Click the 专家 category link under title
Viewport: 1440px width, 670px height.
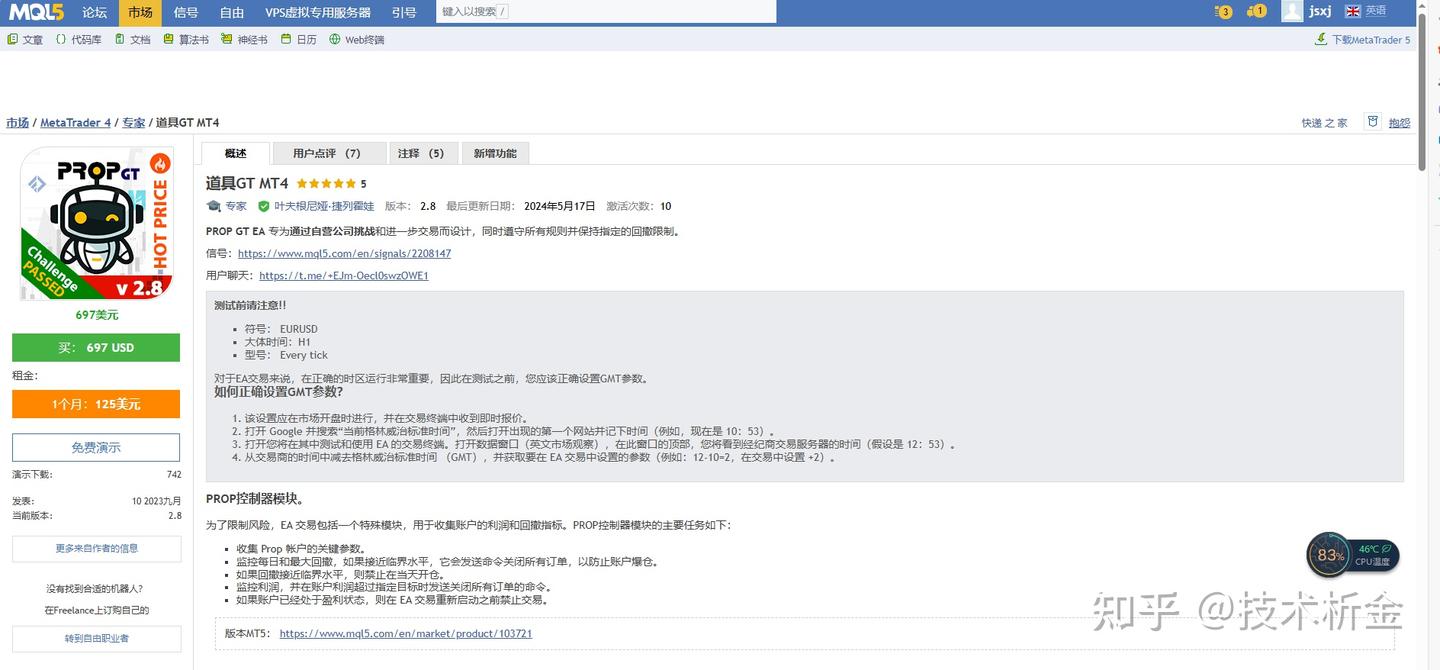pos(236,206)
